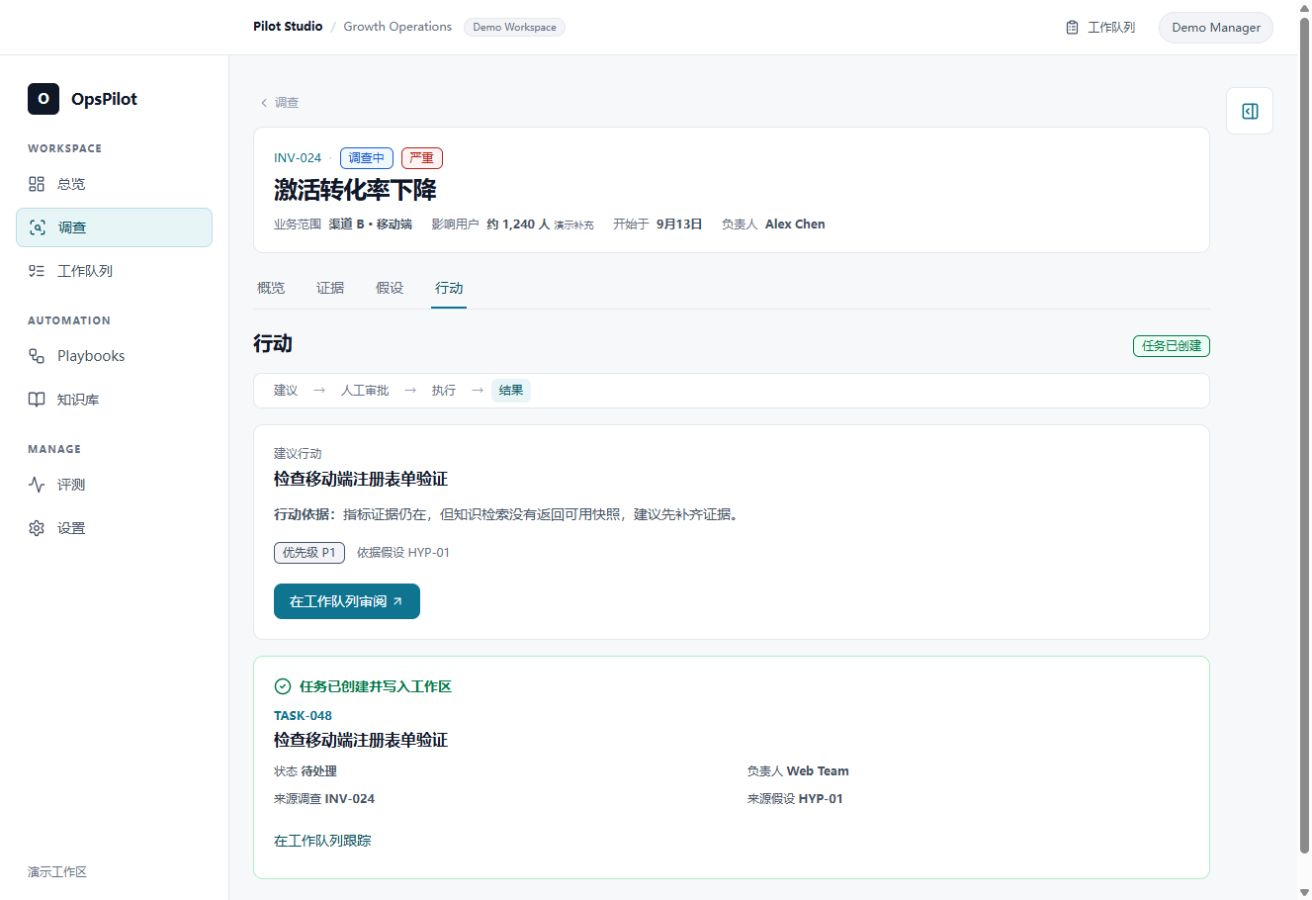Screen dimensions: 1312x900
Task: Select the 行动 tab
Action: pos(449,288)
